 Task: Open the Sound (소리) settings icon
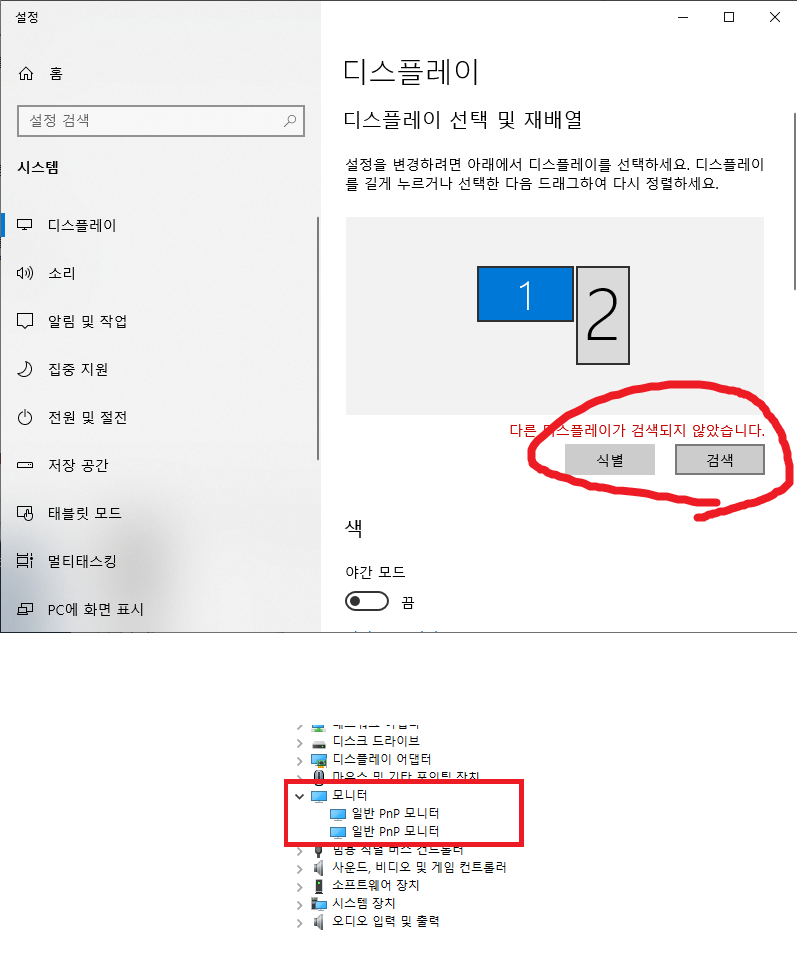pos(25,273)
